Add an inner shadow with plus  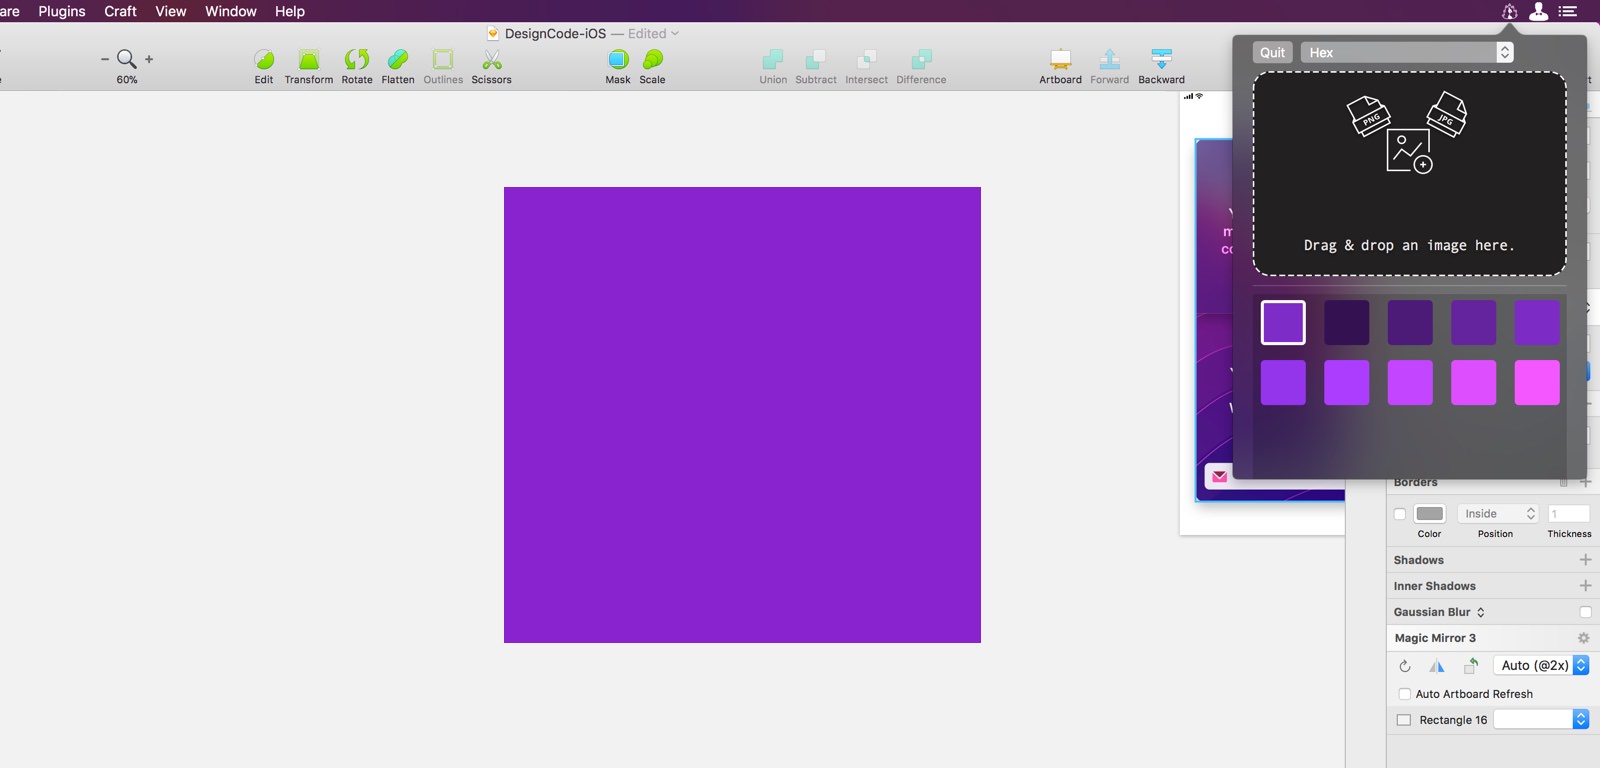point(1585,586)
